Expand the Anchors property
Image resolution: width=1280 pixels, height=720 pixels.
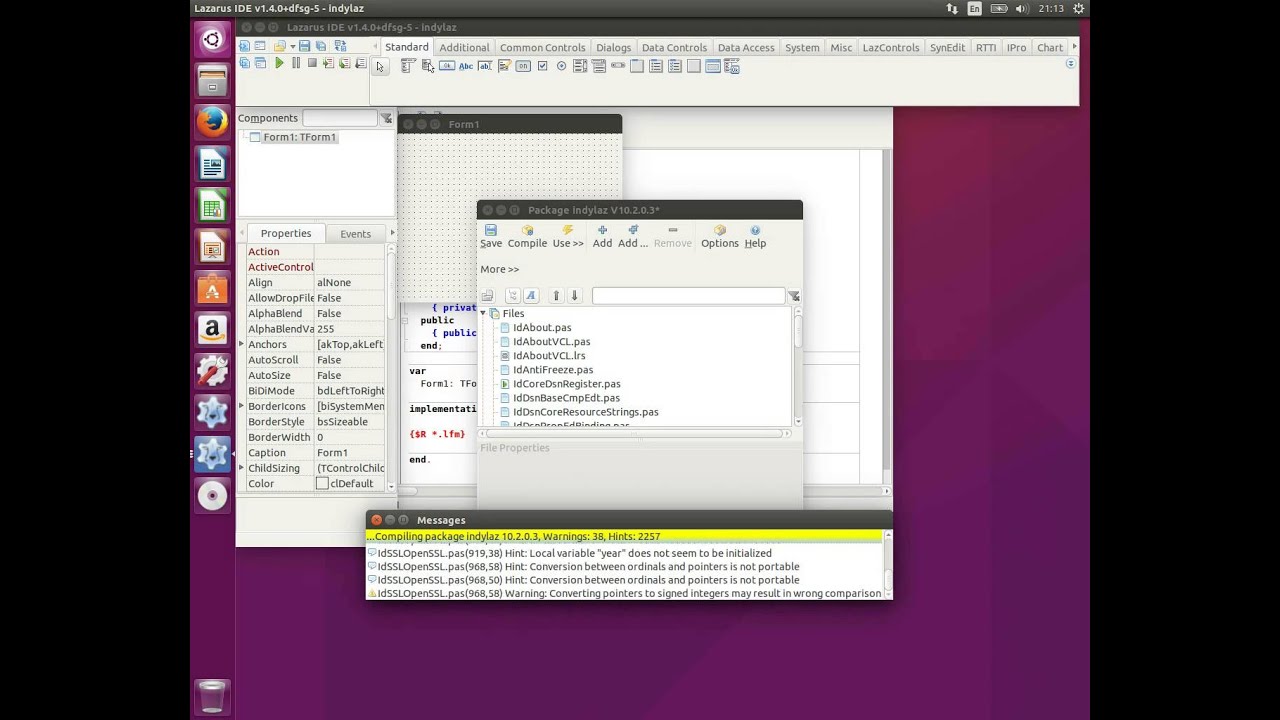coord(241,344)
